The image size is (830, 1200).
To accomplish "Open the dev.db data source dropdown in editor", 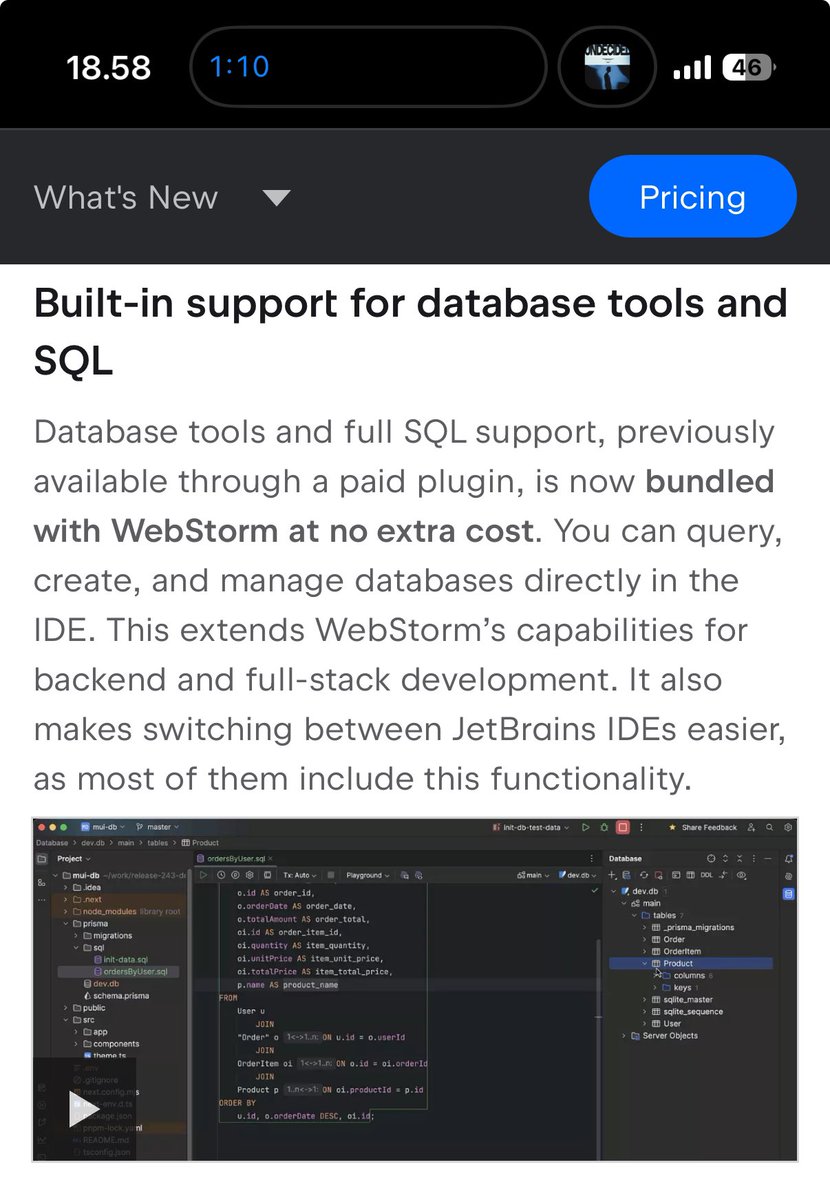I will 576,875.
